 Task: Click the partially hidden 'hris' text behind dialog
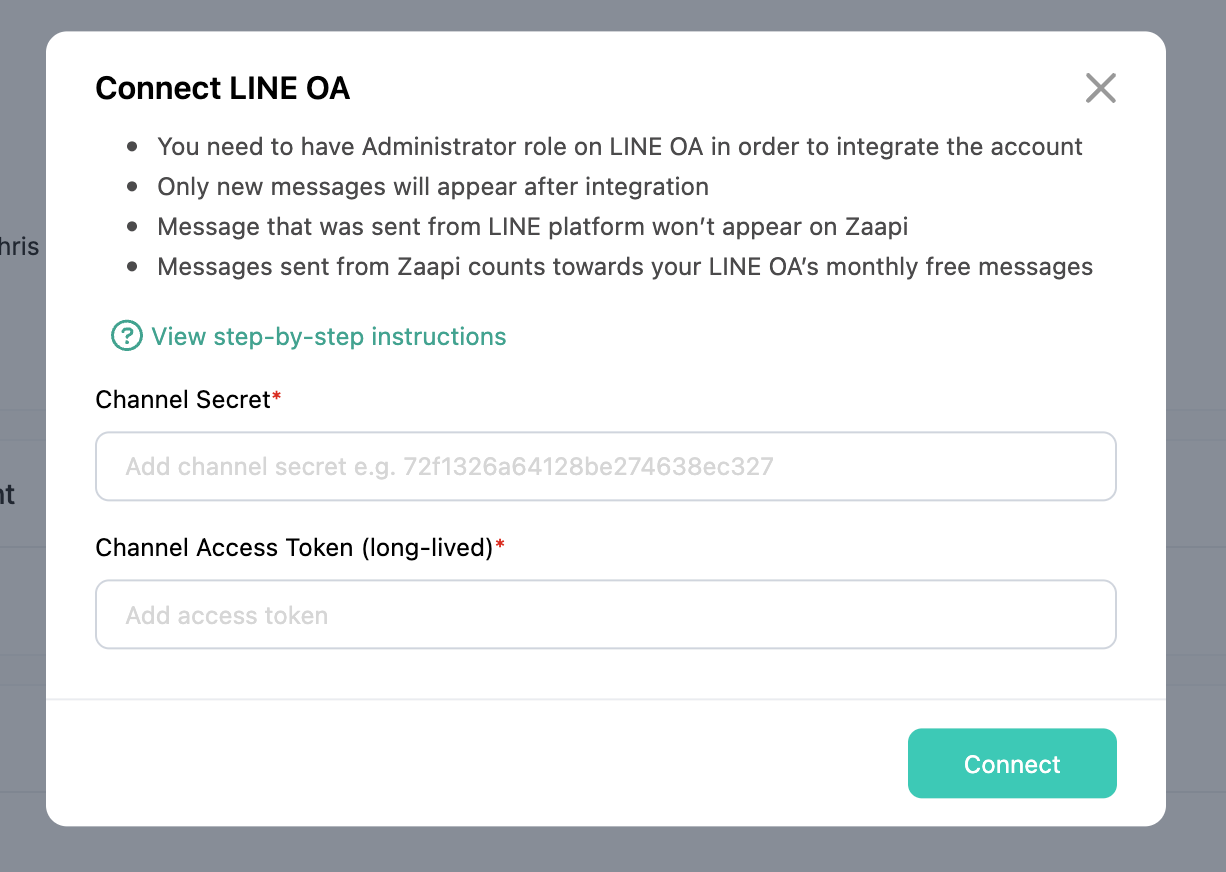coord(20,246)
